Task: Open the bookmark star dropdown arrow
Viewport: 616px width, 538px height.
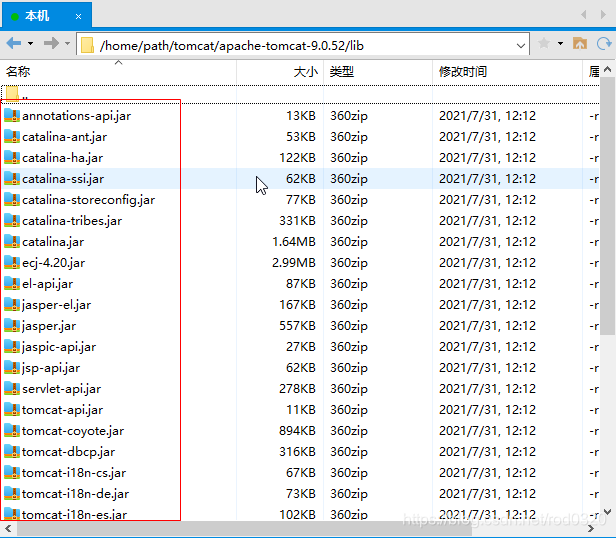Action: 561,43
